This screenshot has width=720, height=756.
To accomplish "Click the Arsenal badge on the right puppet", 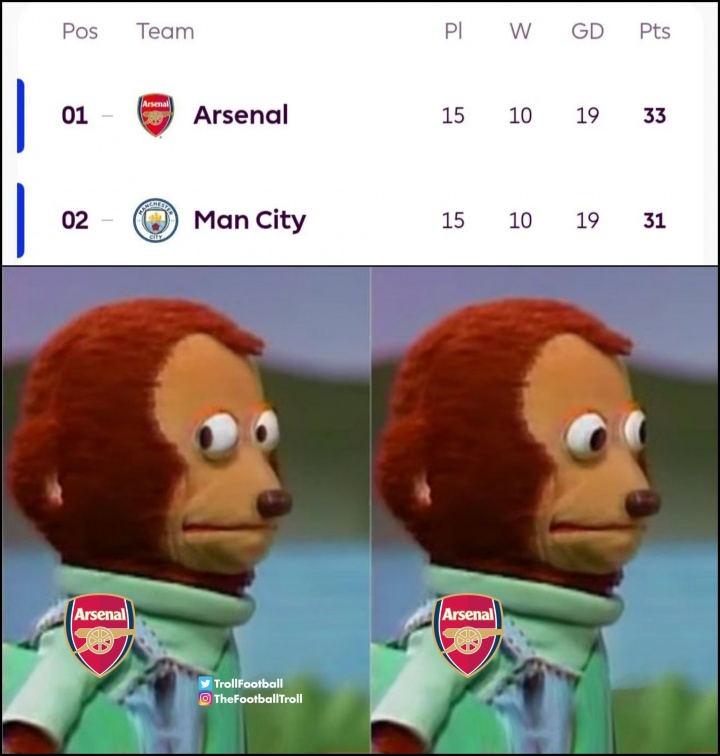I will pyautogui.click(x=468, y=634).
